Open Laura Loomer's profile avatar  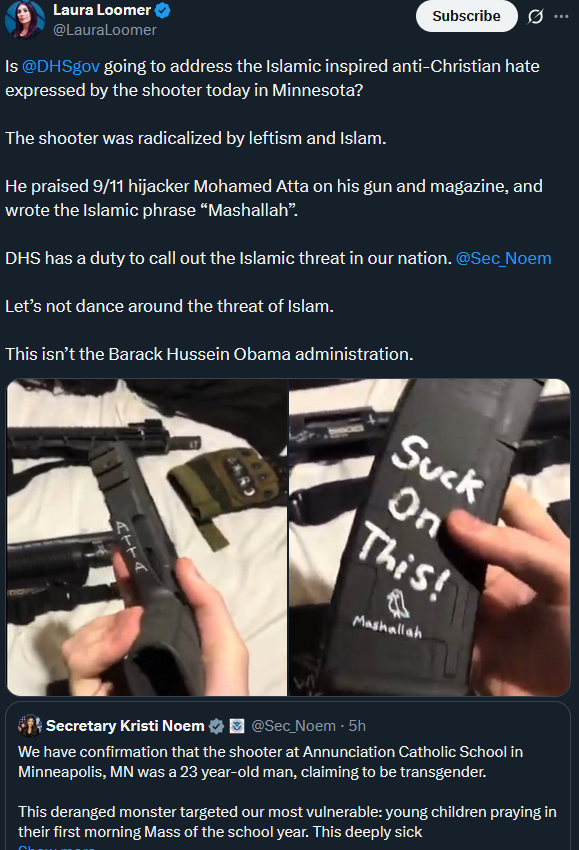point(24,19)
